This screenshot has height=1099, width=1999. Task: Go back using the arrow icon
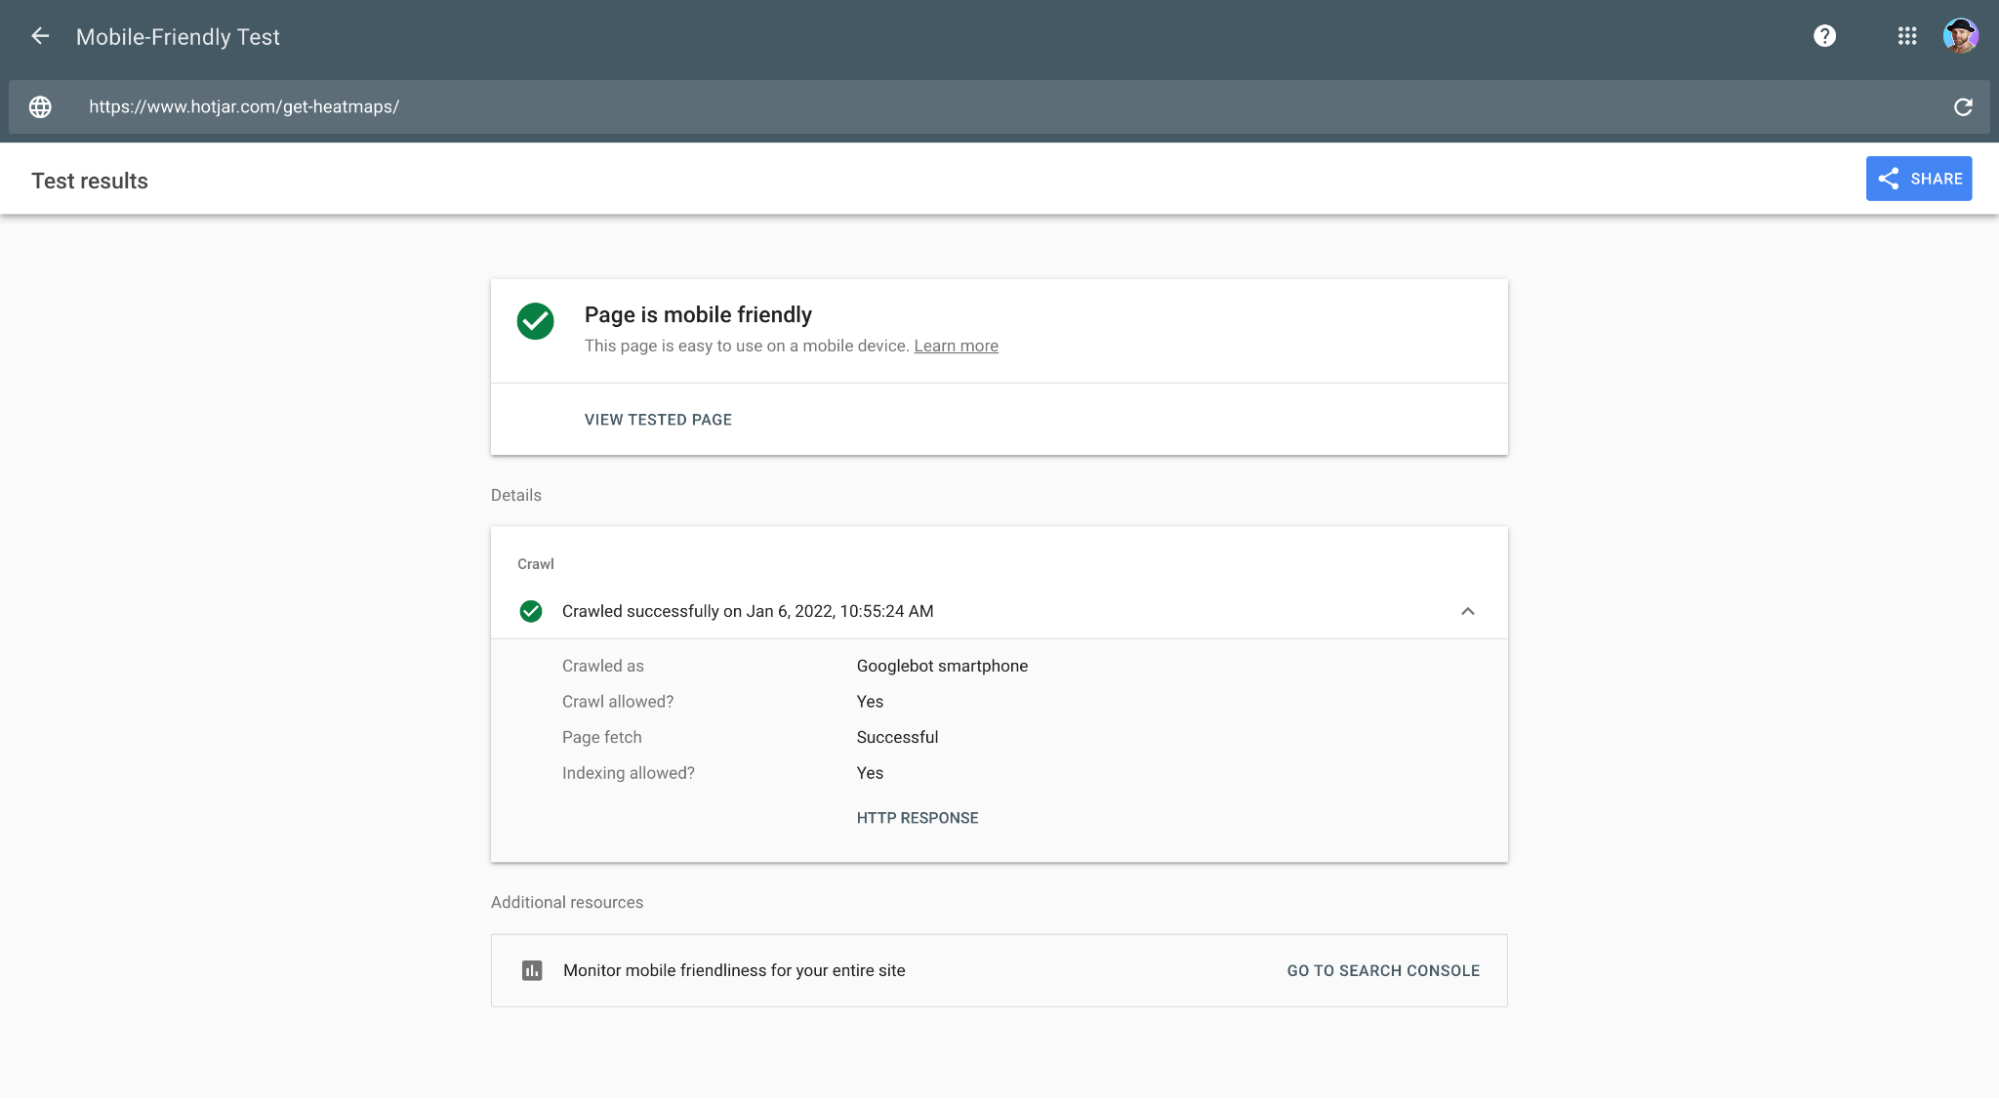click(x=40, y=37)
